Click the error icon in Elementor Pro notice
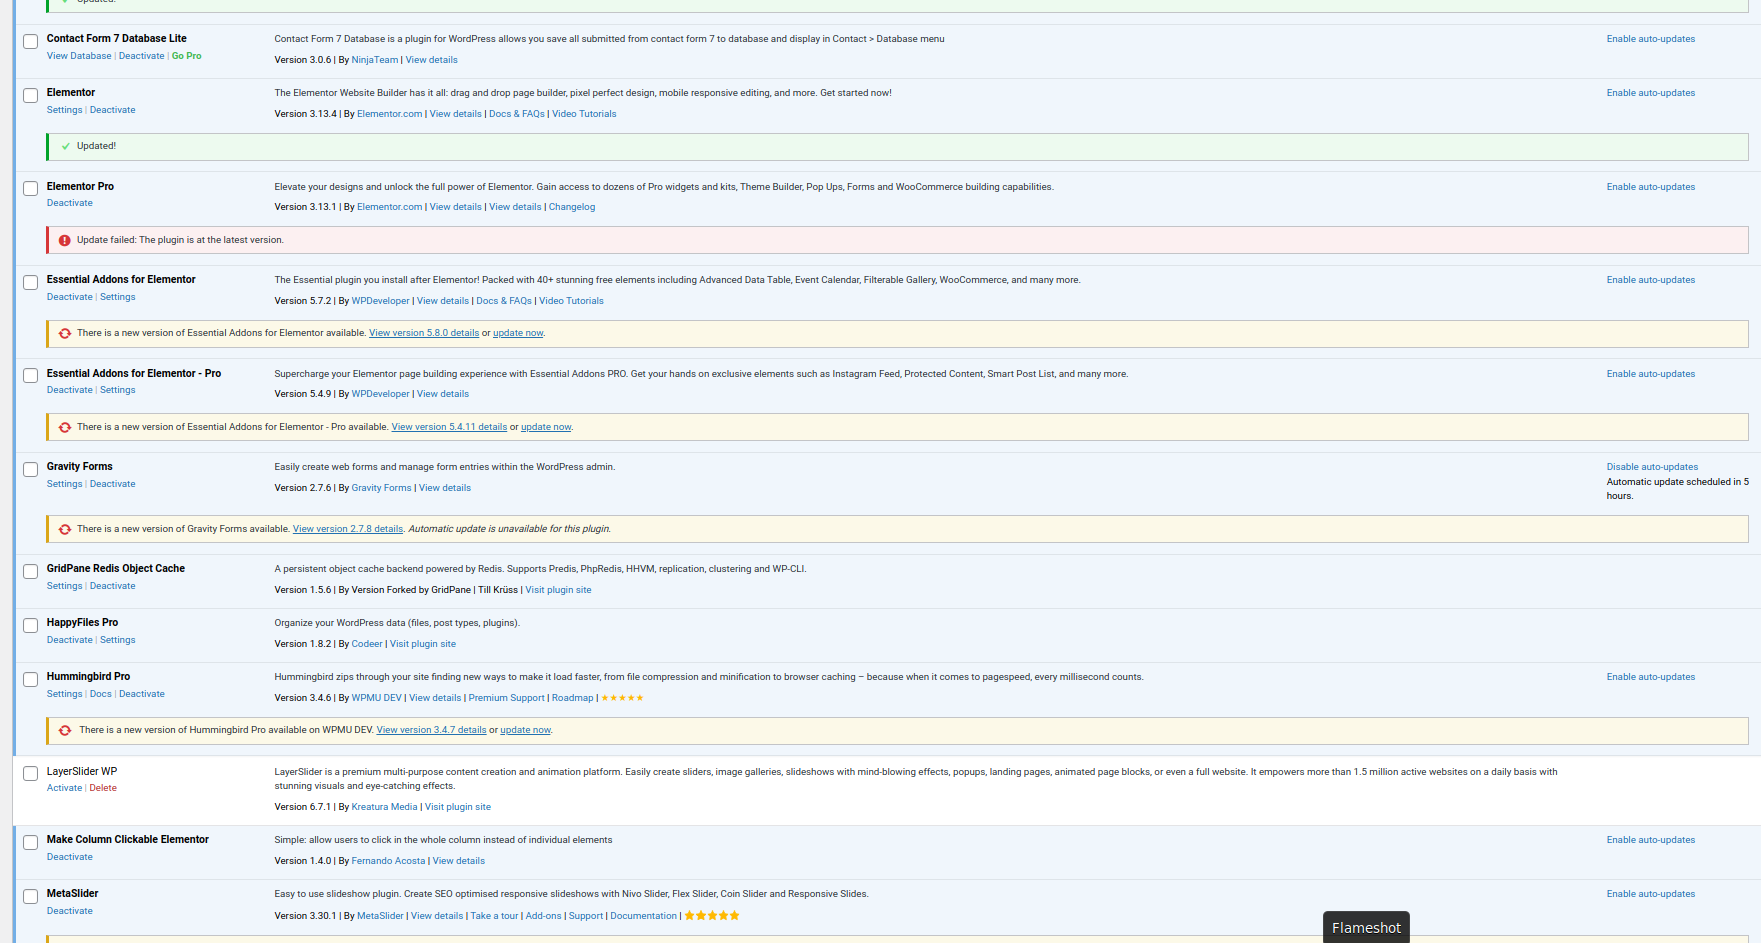The height and width of the screenshot is (943, 1761). click(65, 240)
